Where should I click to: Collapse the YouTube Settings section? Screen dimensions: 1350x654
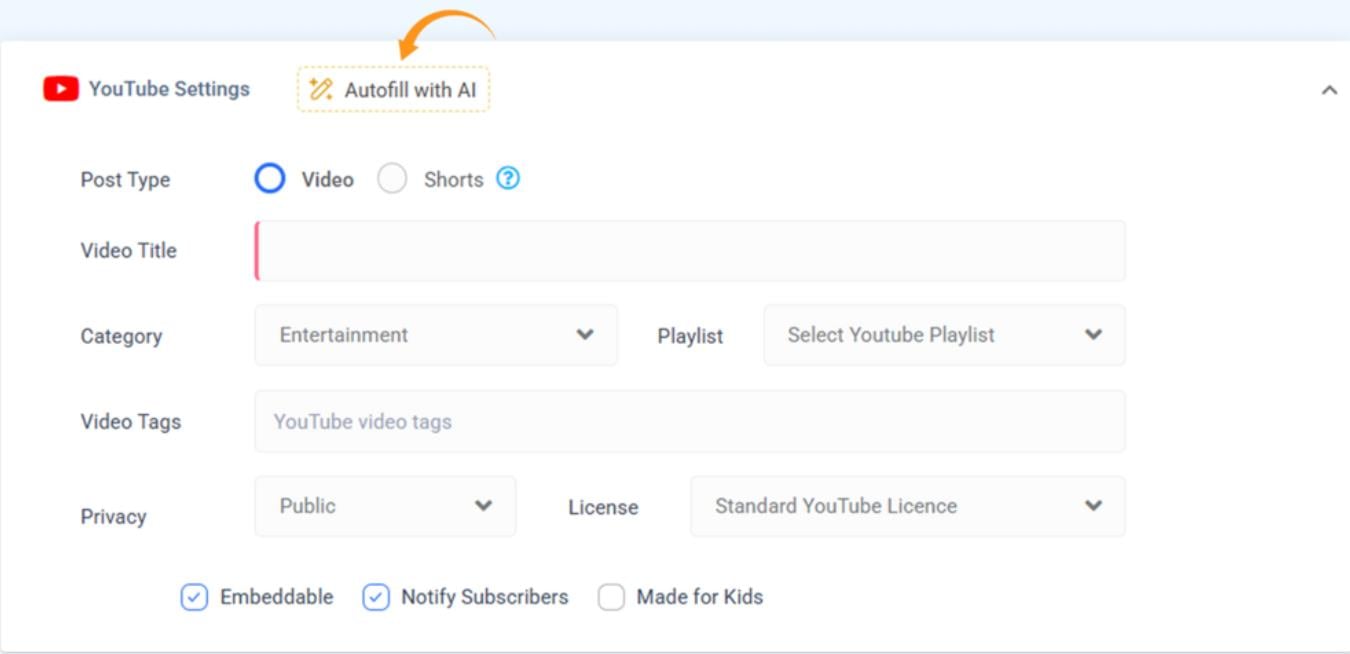[1330, 88]
